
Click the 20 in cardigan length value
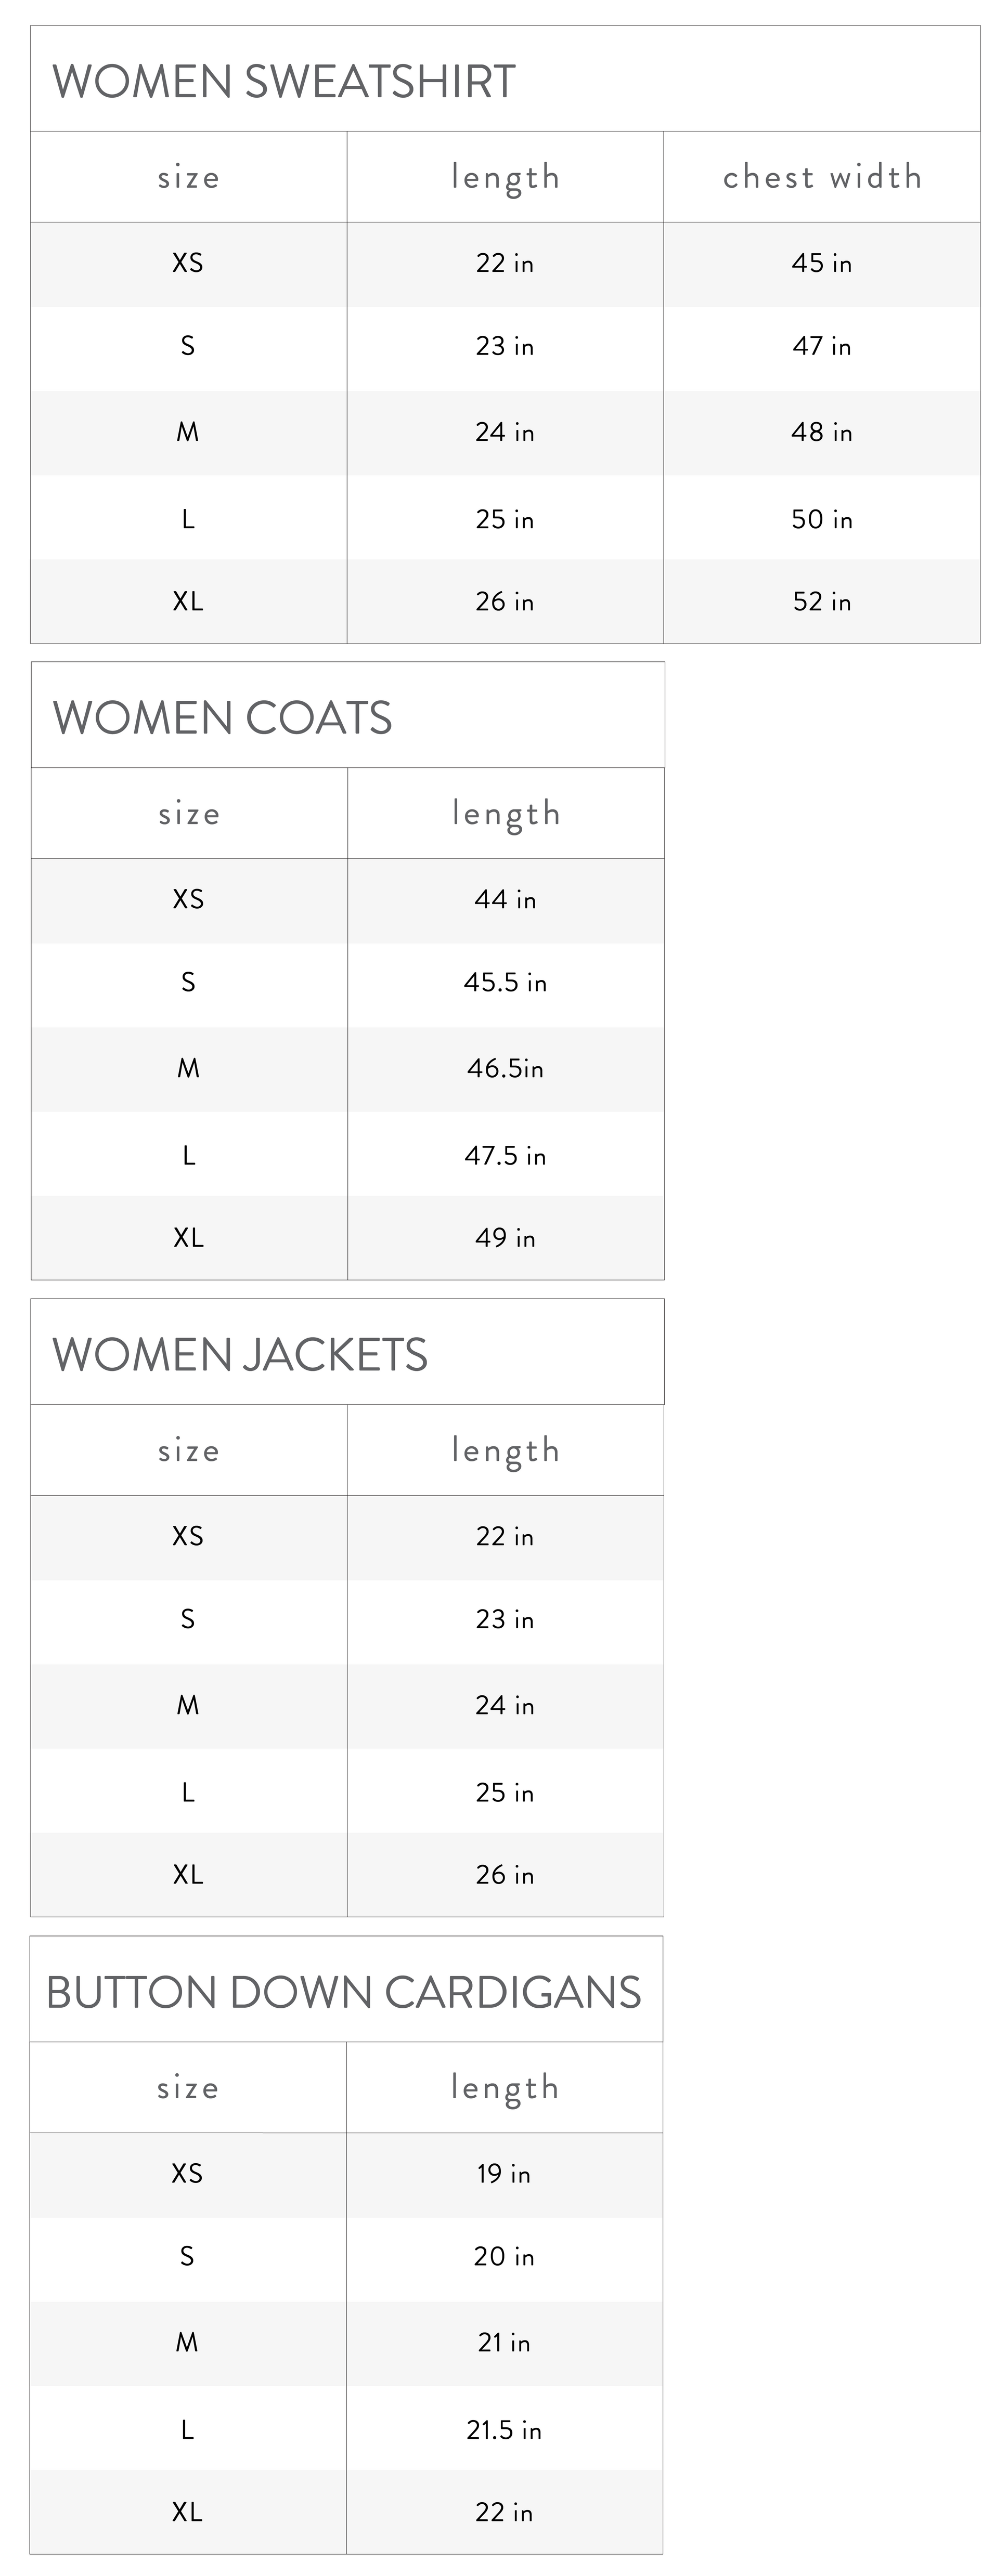coord(504,2257)
